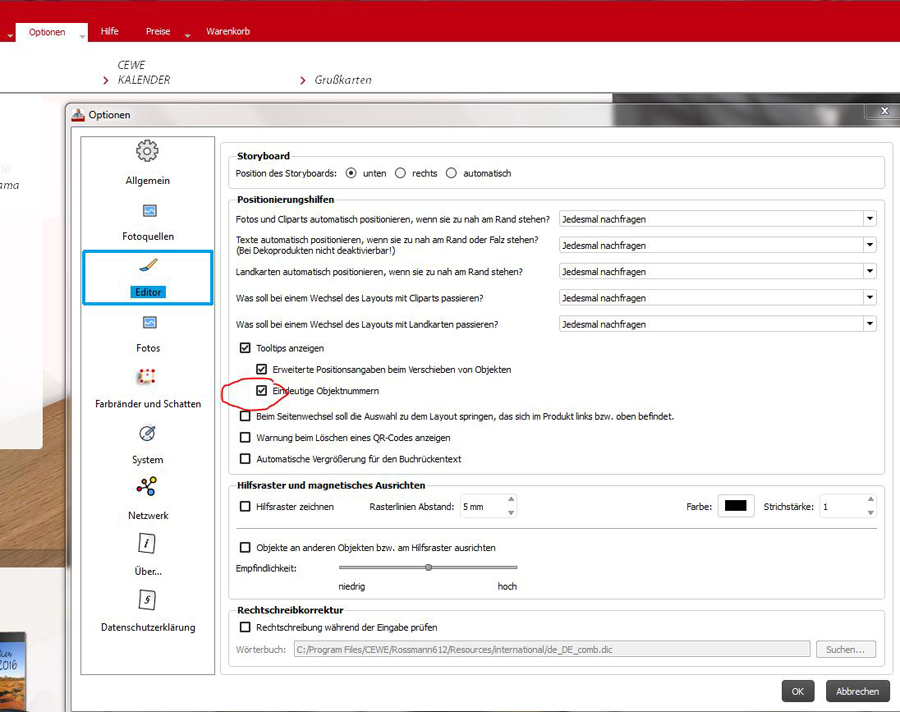Image resolution: width=900 pixels, height=712 pixels.
Task: Open the Allgemein settings gear icon
Action: (x=147, y=152)
